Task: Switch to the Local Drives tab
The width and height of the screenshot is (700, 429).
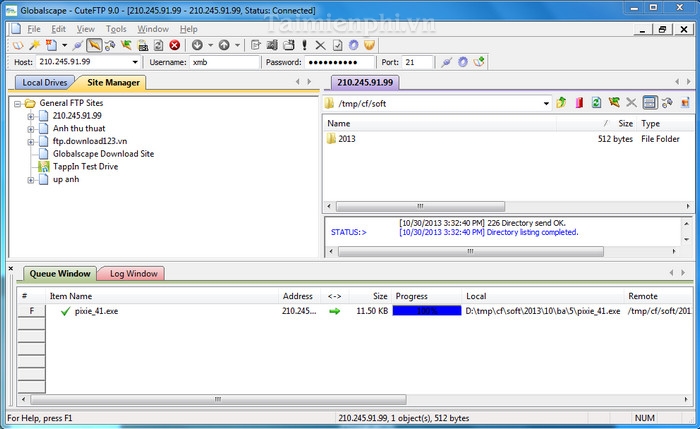Action: point(45,83)
